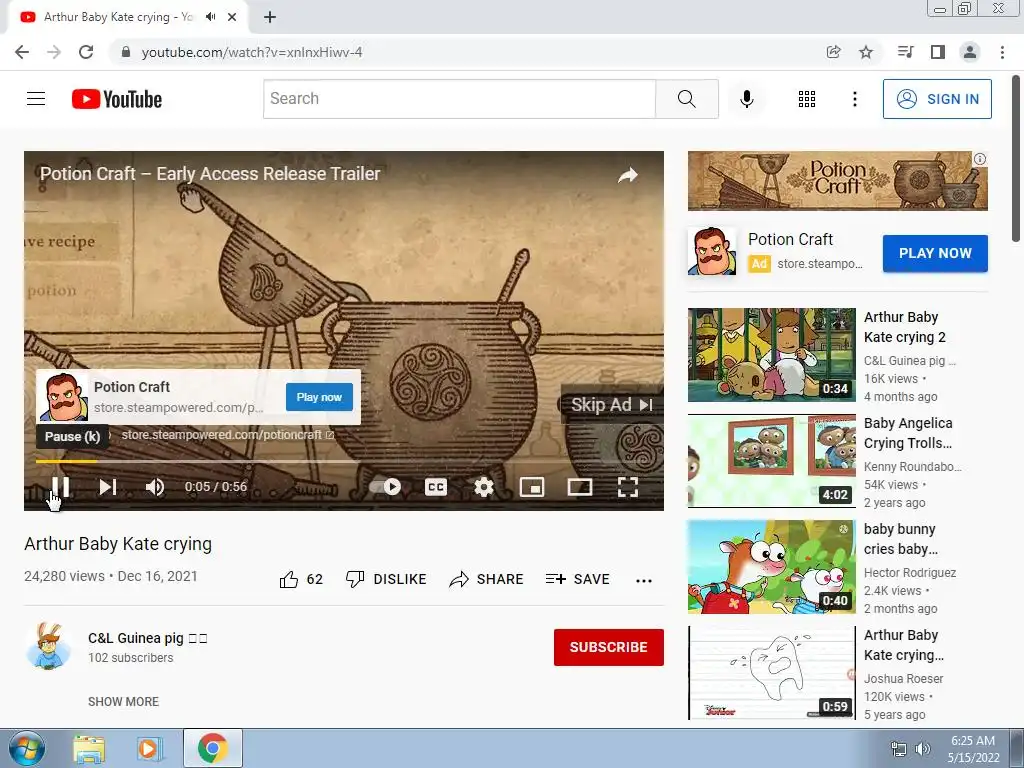Pause the video with the pause button

[x=60, y=487]
